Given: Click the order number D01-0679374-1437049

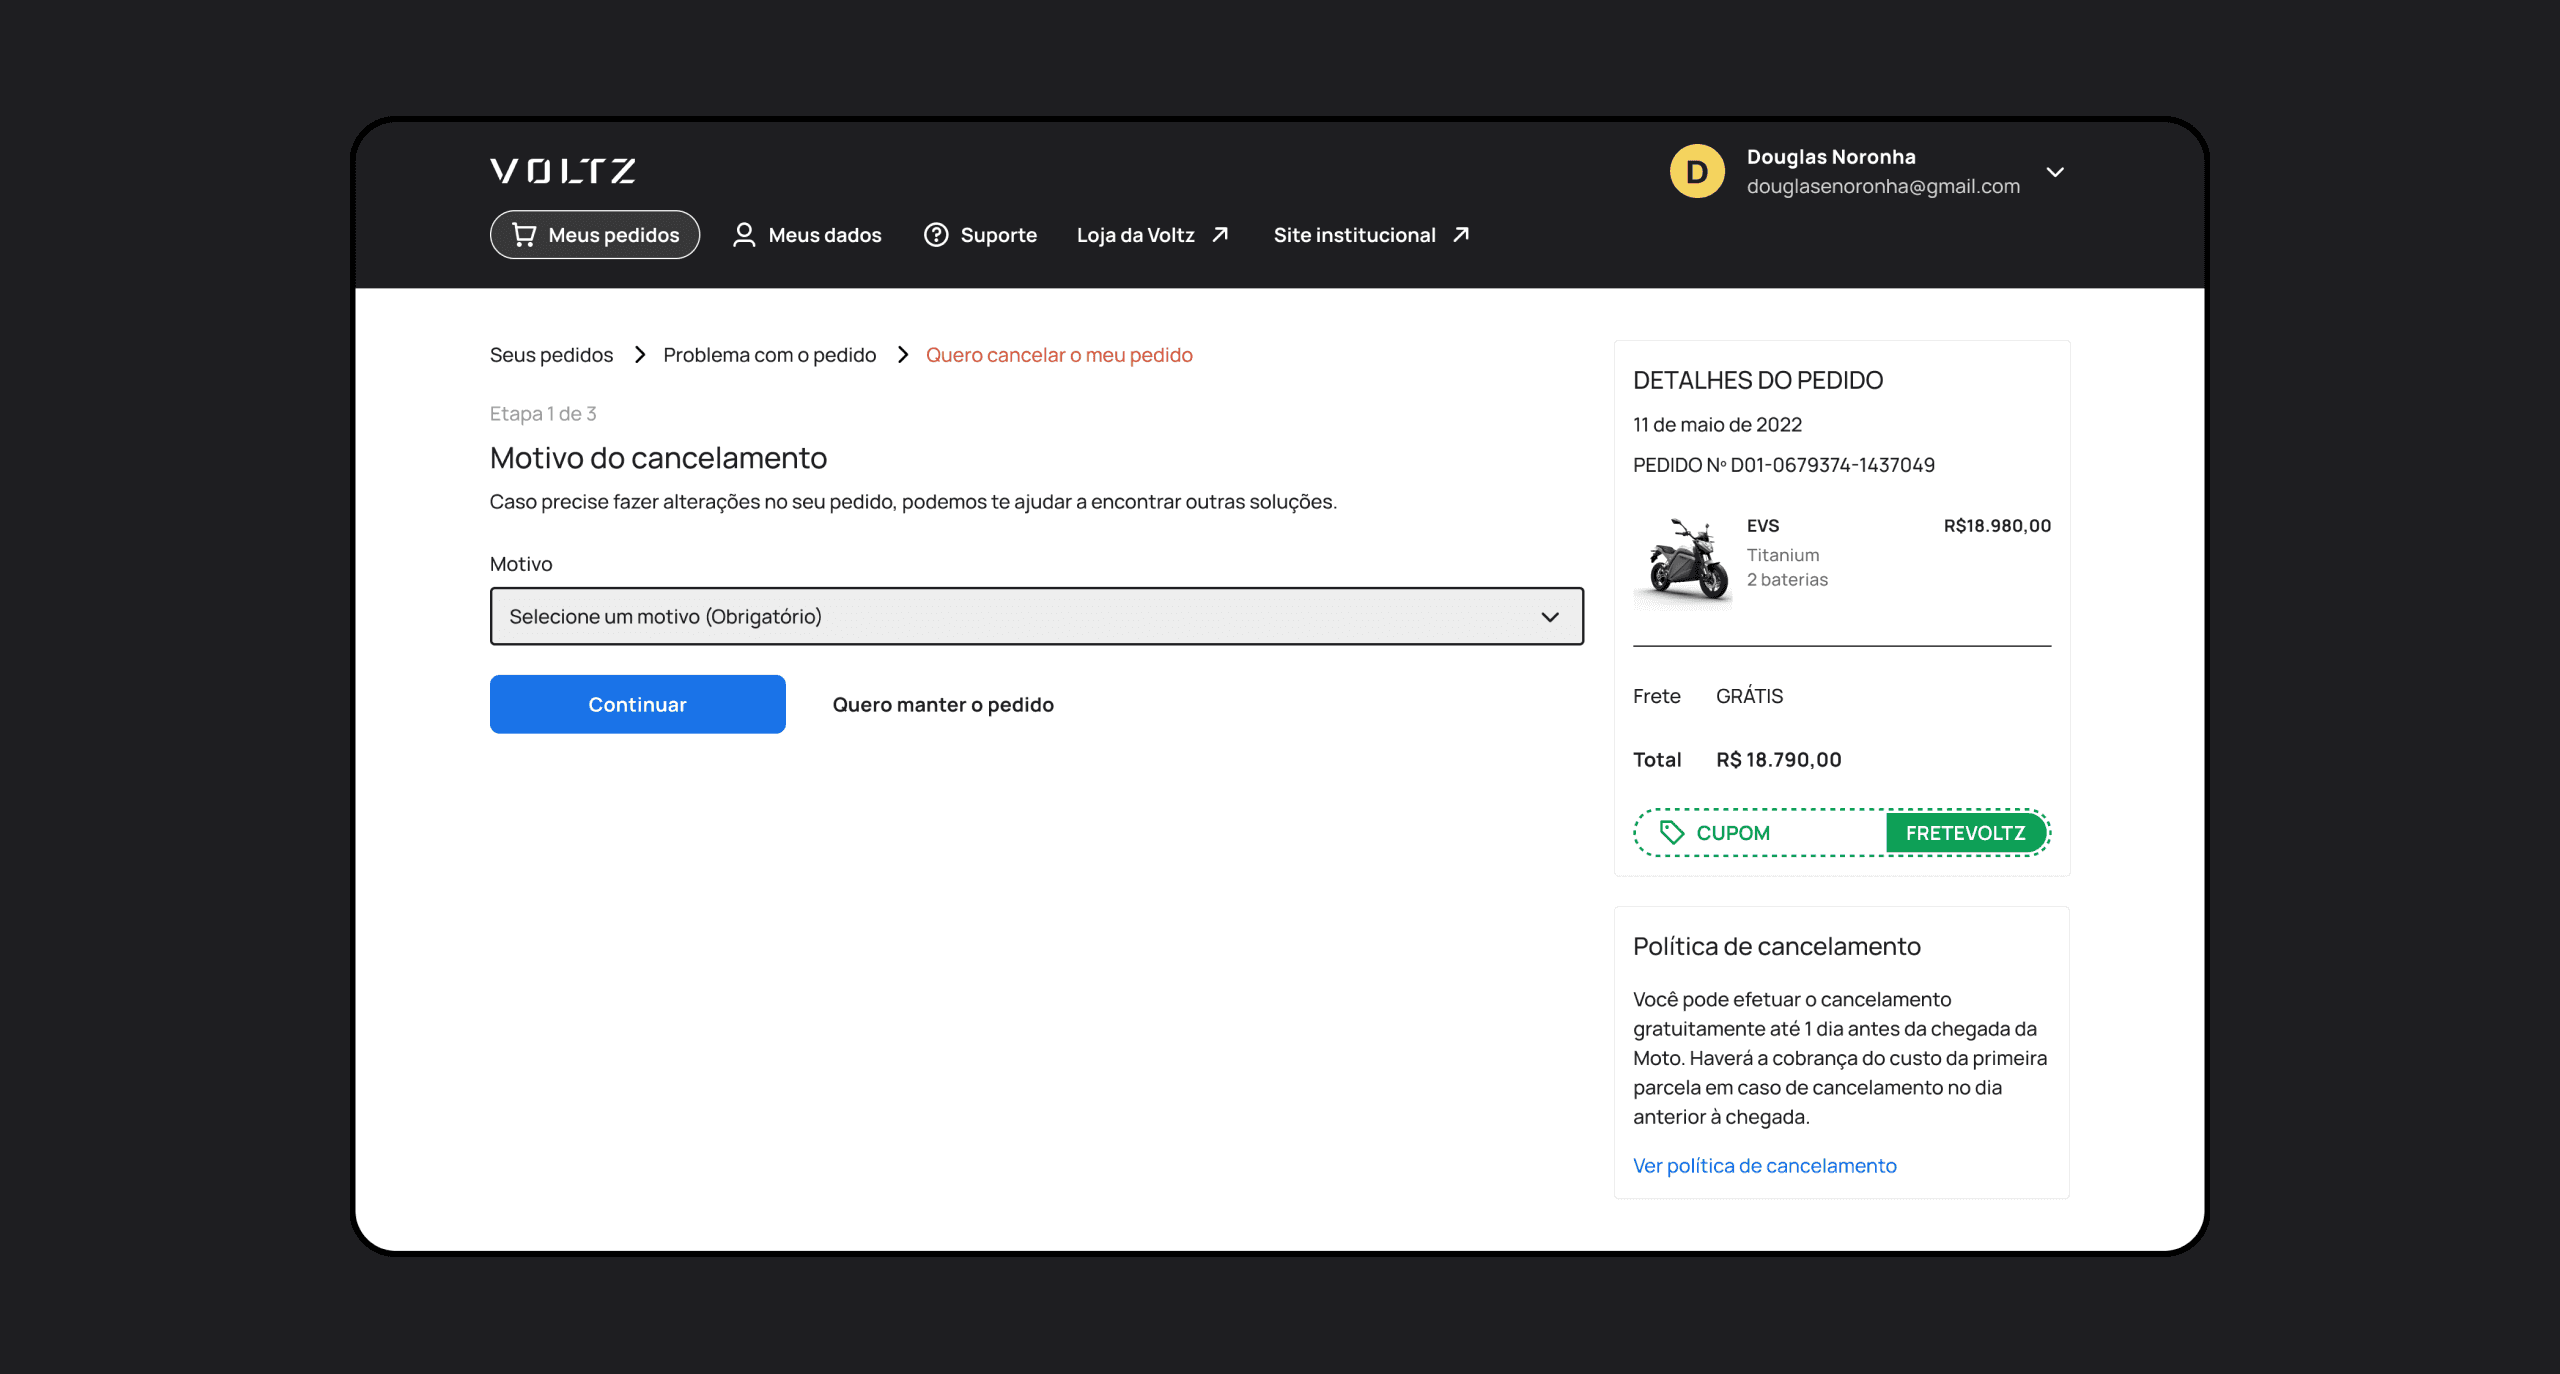Looking at the screenshot, I should point(1833,465).
